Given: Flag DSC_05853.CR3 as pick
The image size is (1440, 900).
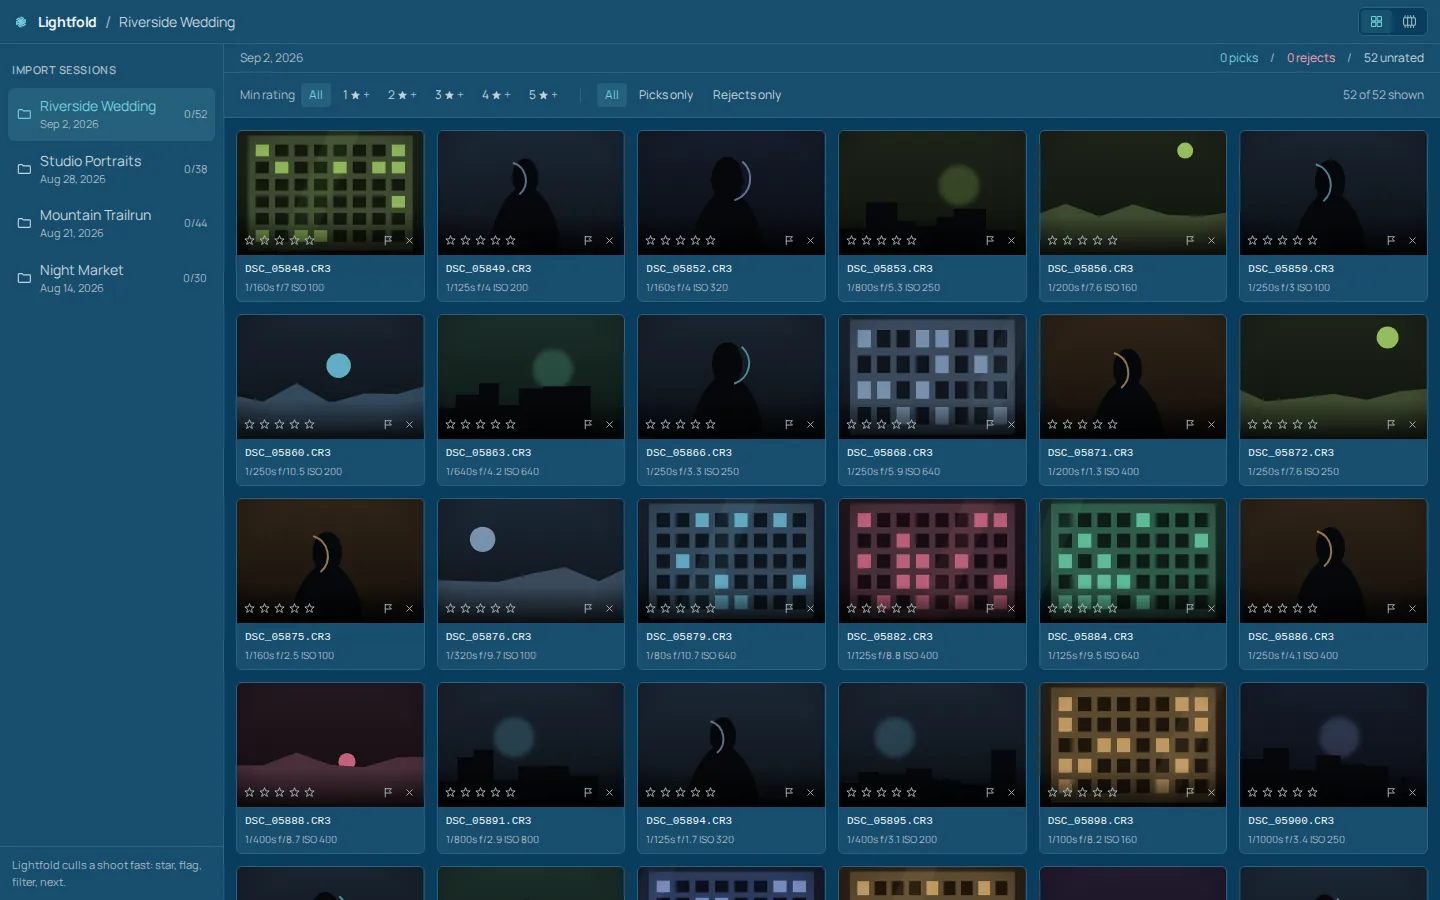Looking at the screenshot, I should tap(990, 240).
